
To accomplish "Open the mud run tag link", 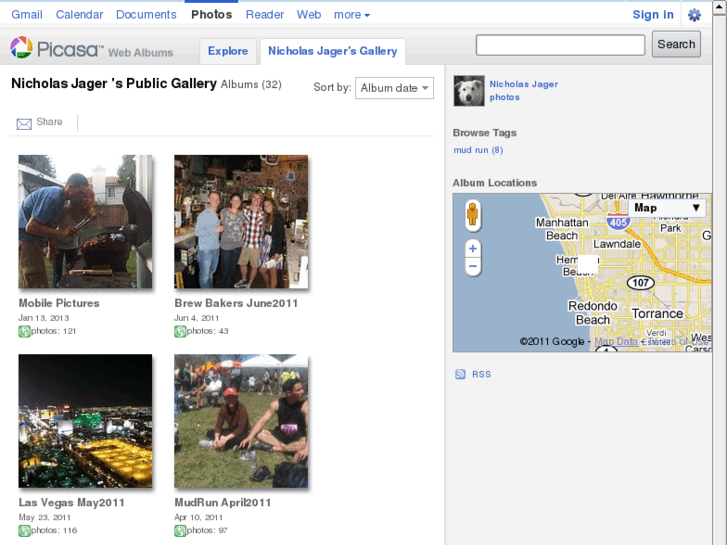I will pyautogui.click(x=477, y=150).
